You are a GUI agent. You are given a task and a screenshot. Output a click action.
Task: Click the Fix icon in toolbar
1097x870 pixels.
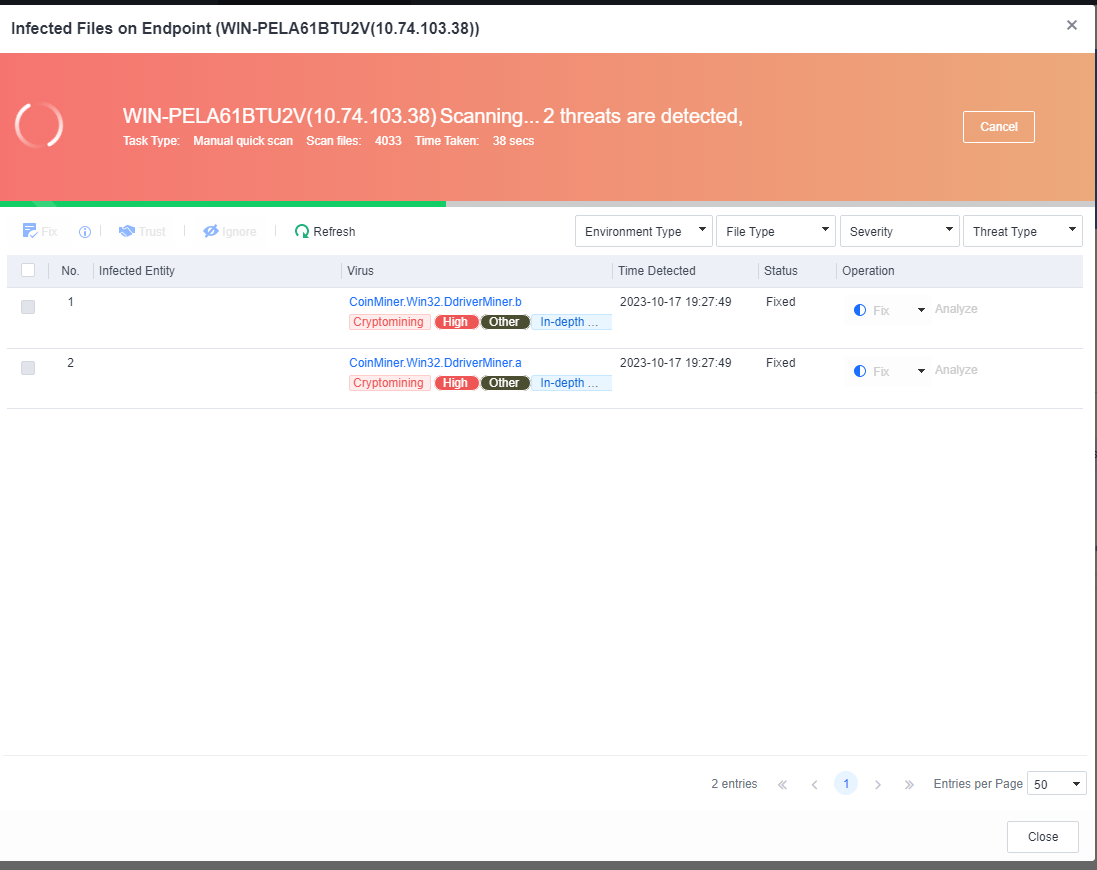(x=30, y=231)
